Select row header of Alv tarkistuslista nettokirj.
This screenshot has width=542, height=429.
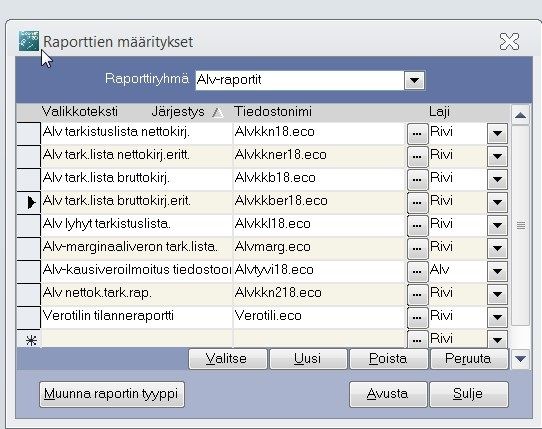(29, 133)
